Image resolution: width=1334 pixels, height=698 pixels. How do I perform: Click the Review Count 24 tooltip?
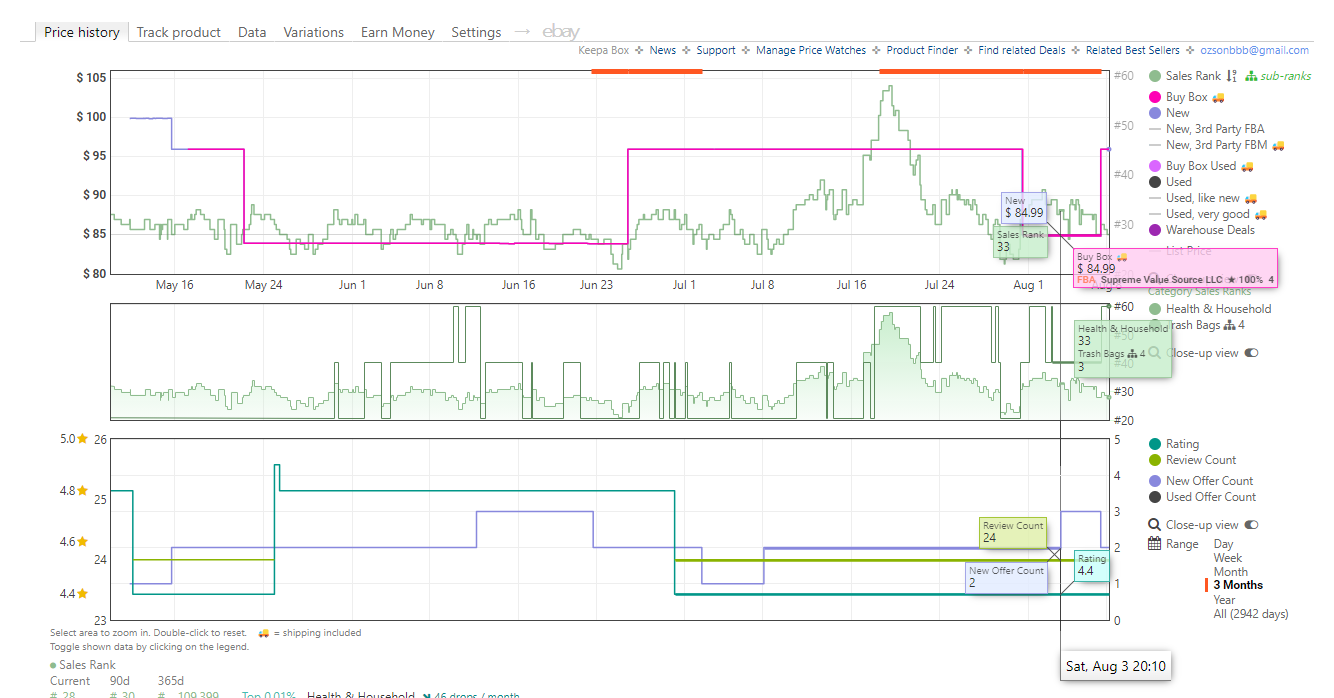tap(1013, 532)
